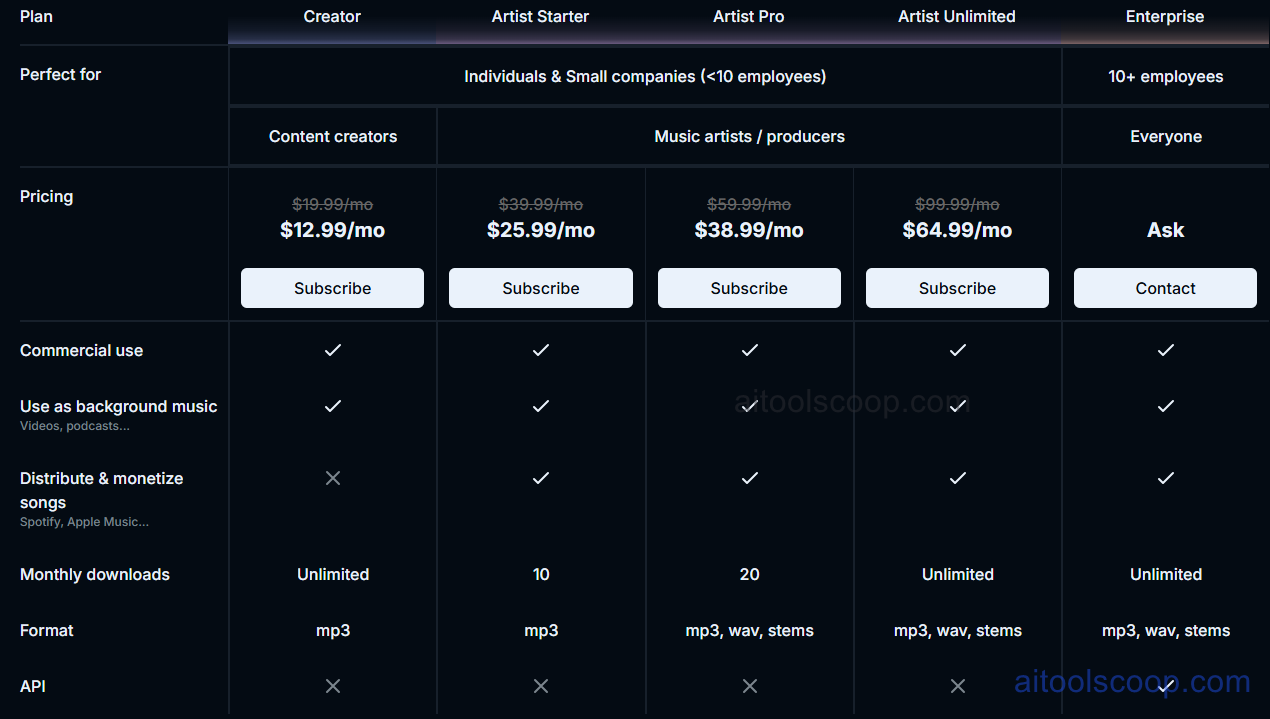Subscribe to the Artist Unlimited plan

pos(957,288)
